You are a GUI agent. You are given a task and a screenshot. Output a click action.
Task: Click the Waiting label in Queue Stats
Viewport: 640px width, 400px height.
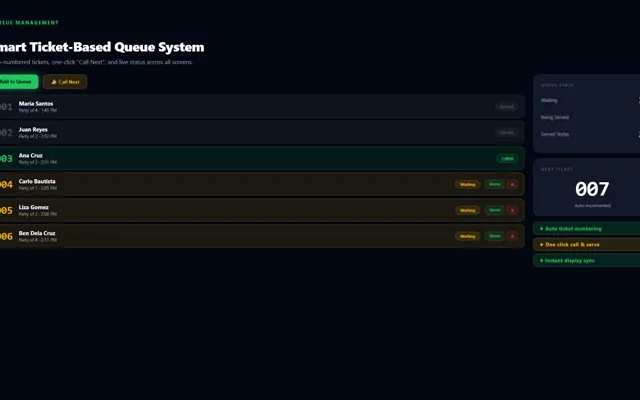click(549, 100)
